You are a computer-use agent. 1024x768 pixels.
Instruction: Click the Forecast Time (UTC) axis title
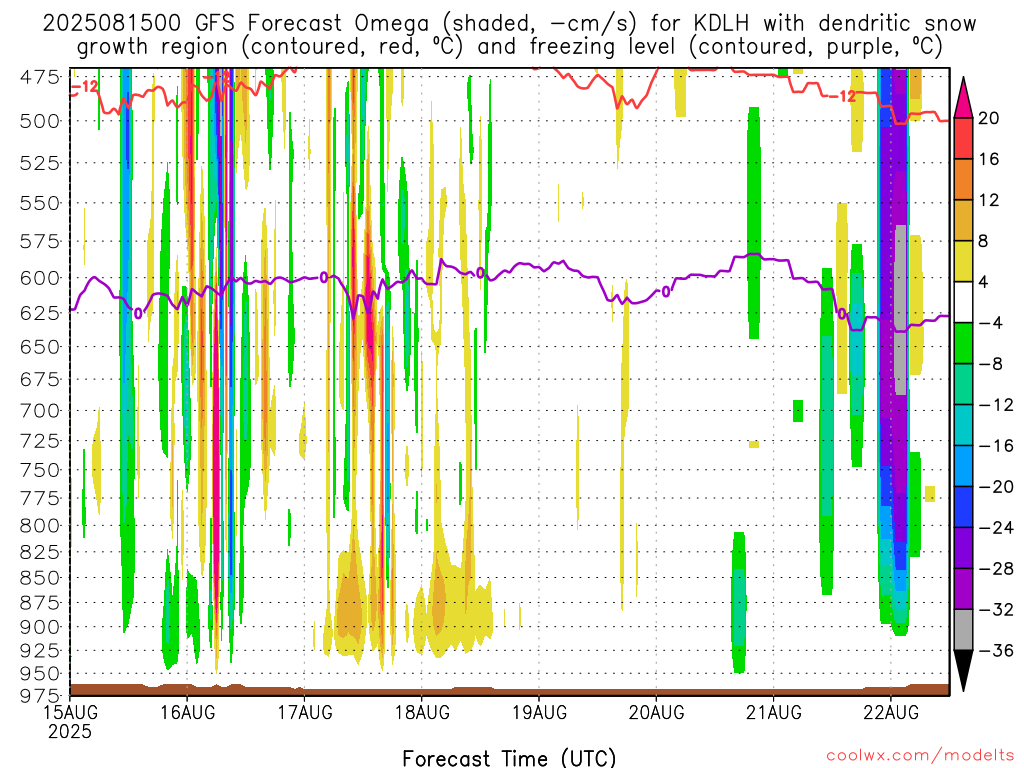pos(509,758)
